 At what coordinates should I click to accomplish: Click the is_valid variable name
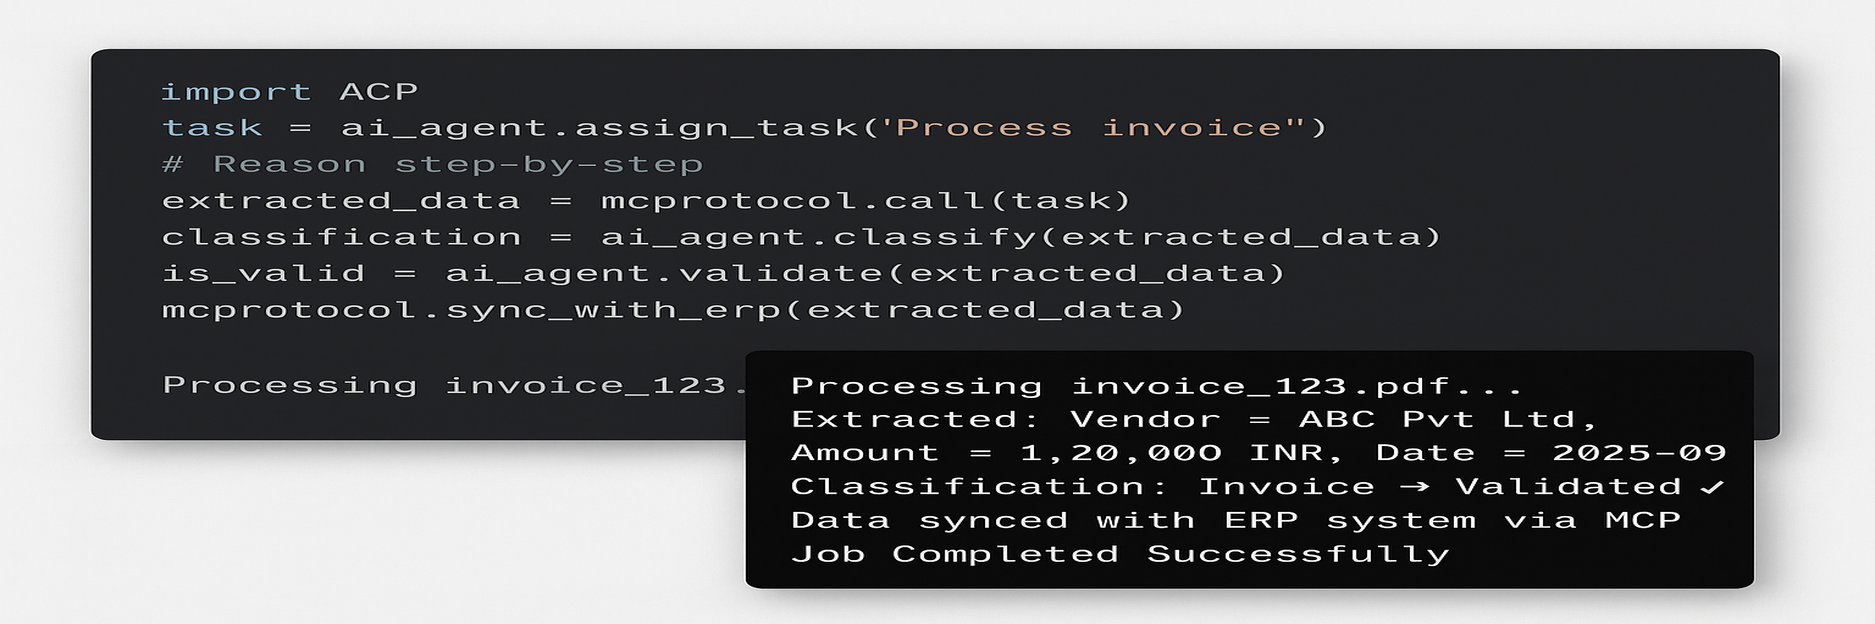click(263, 273)
